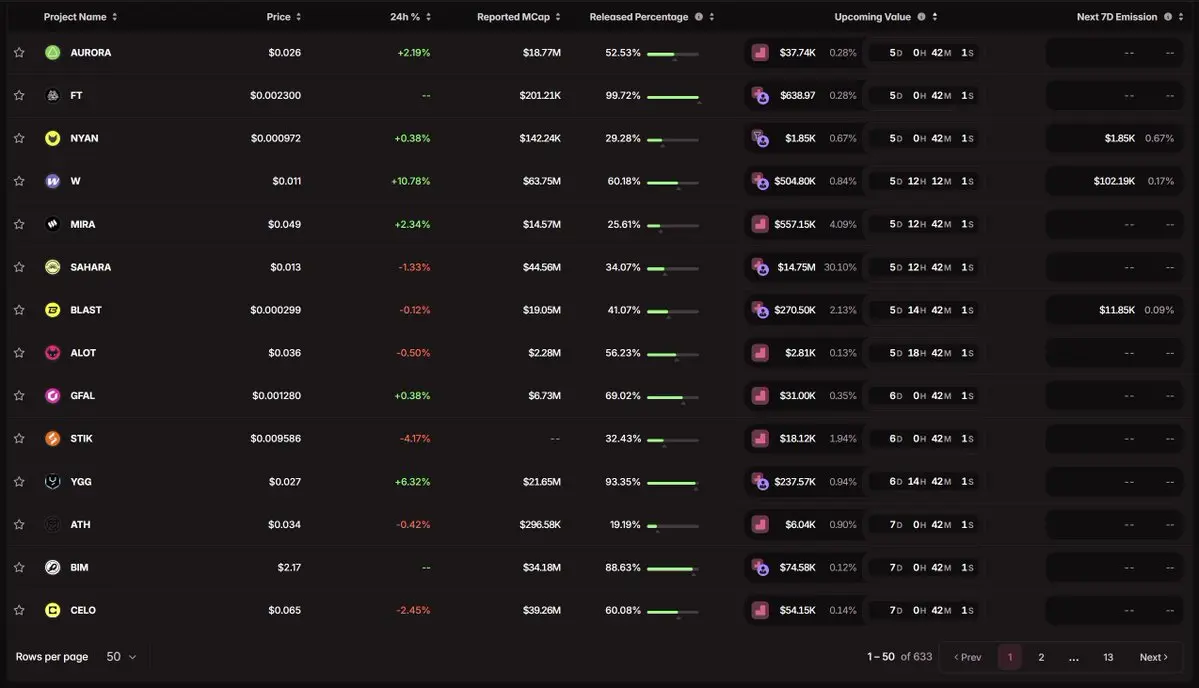Image resolution: width=1199 pixels, height=688 pixels.
Task: Click the Next page button
Action: pos(1153,657)
